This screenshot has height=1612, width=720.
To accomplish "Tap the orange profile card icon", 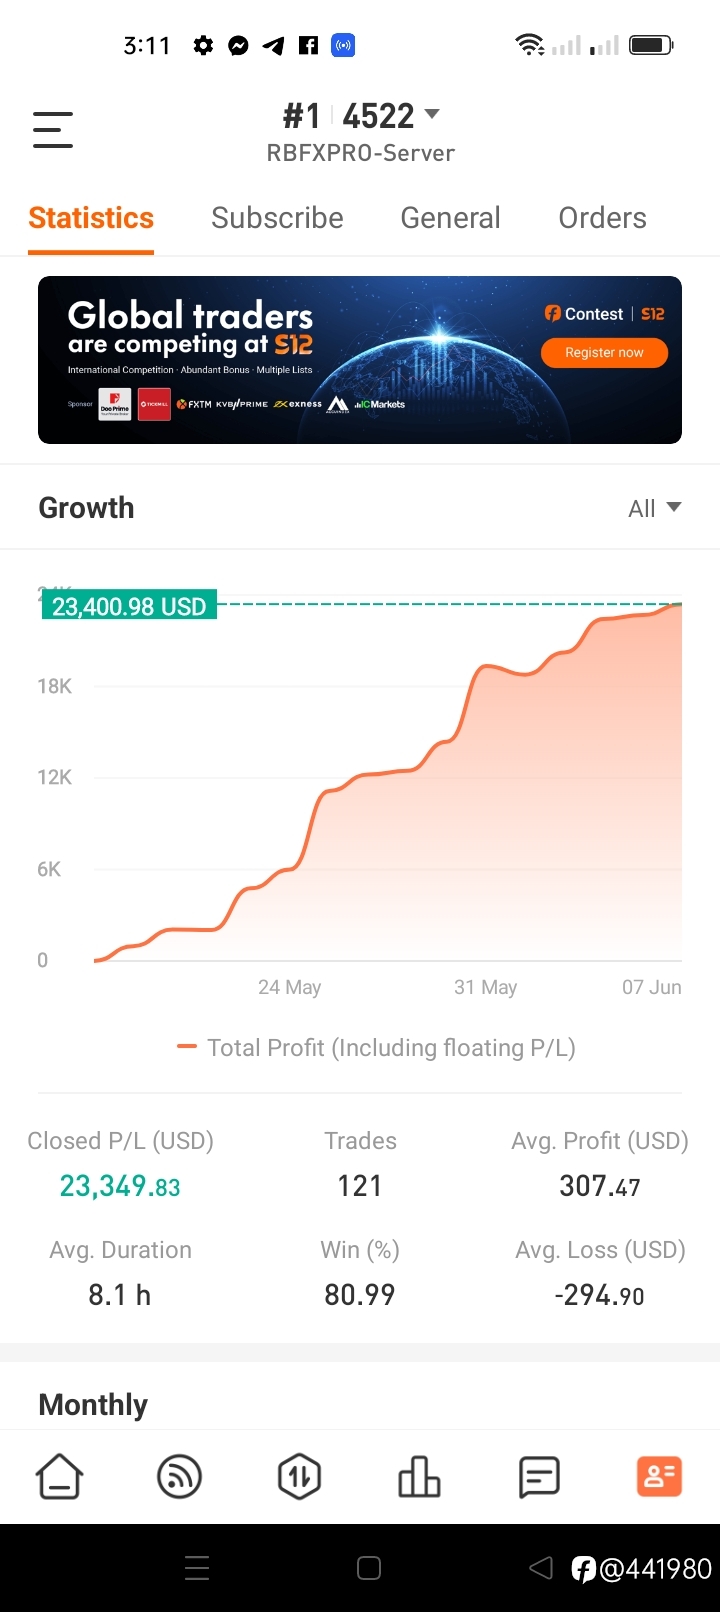I will tap(659, 1476).
